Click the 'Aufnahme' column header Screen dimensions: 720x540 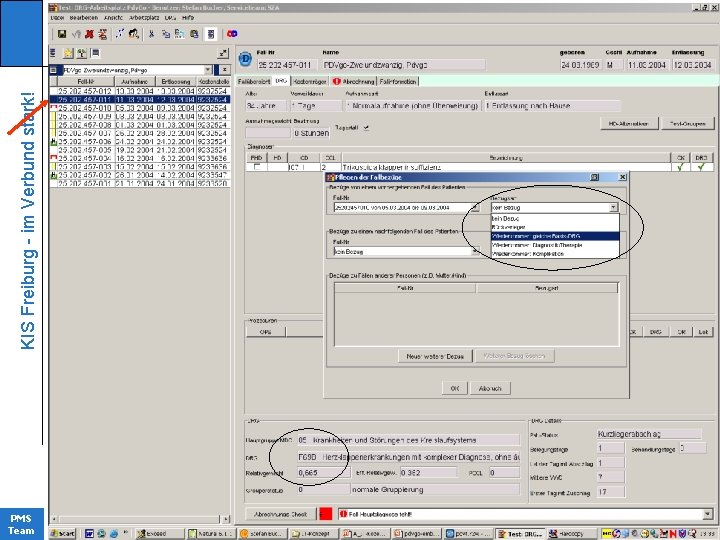pos(135,81)
